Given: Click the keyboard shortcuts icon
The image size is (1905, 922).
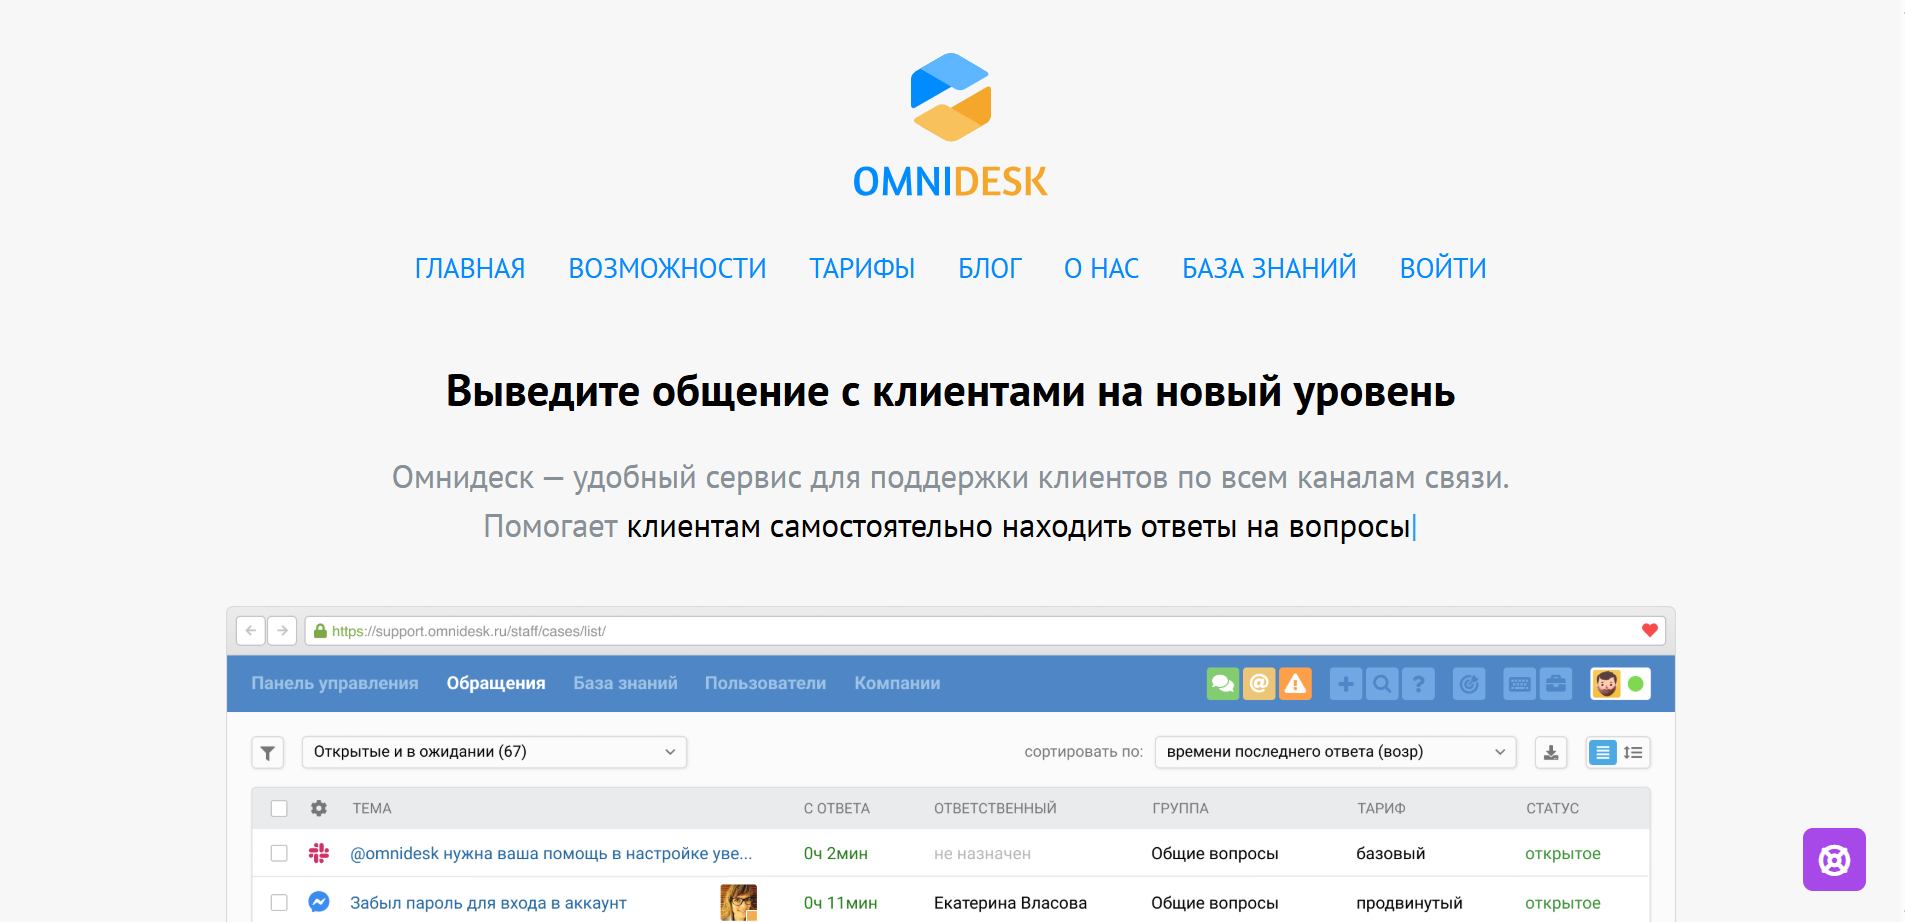Looking at the screenshot, I should pyautogui.click(x=1519, y=684).
